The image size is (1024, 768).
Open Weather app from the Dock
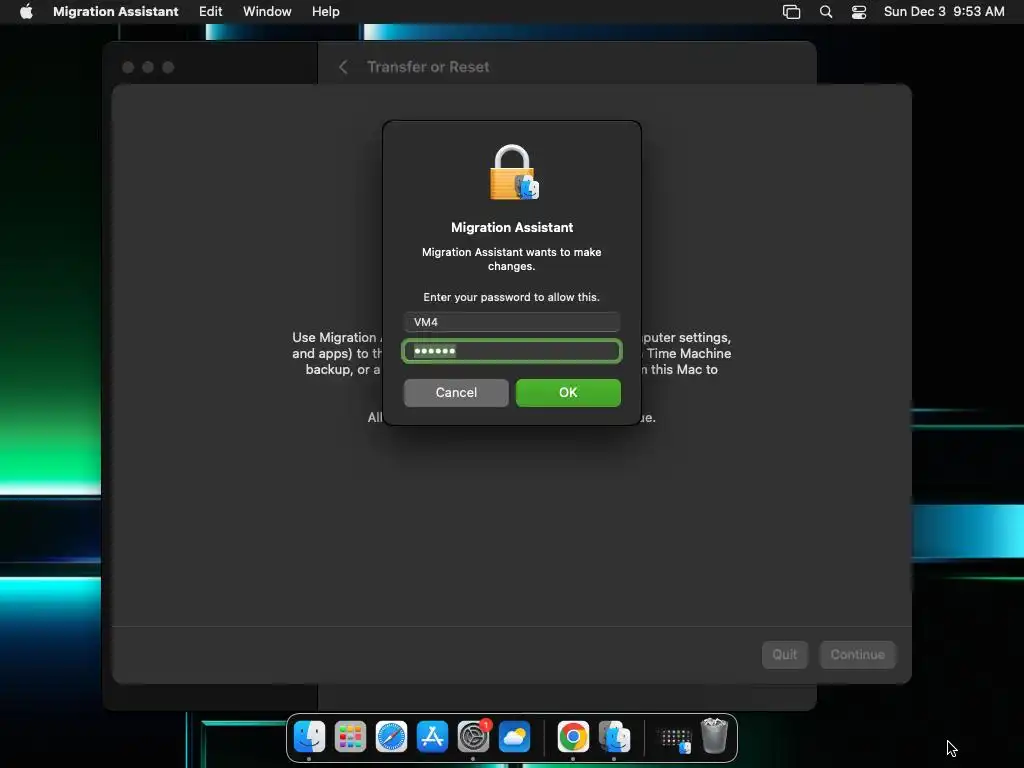tap(515, 737)
